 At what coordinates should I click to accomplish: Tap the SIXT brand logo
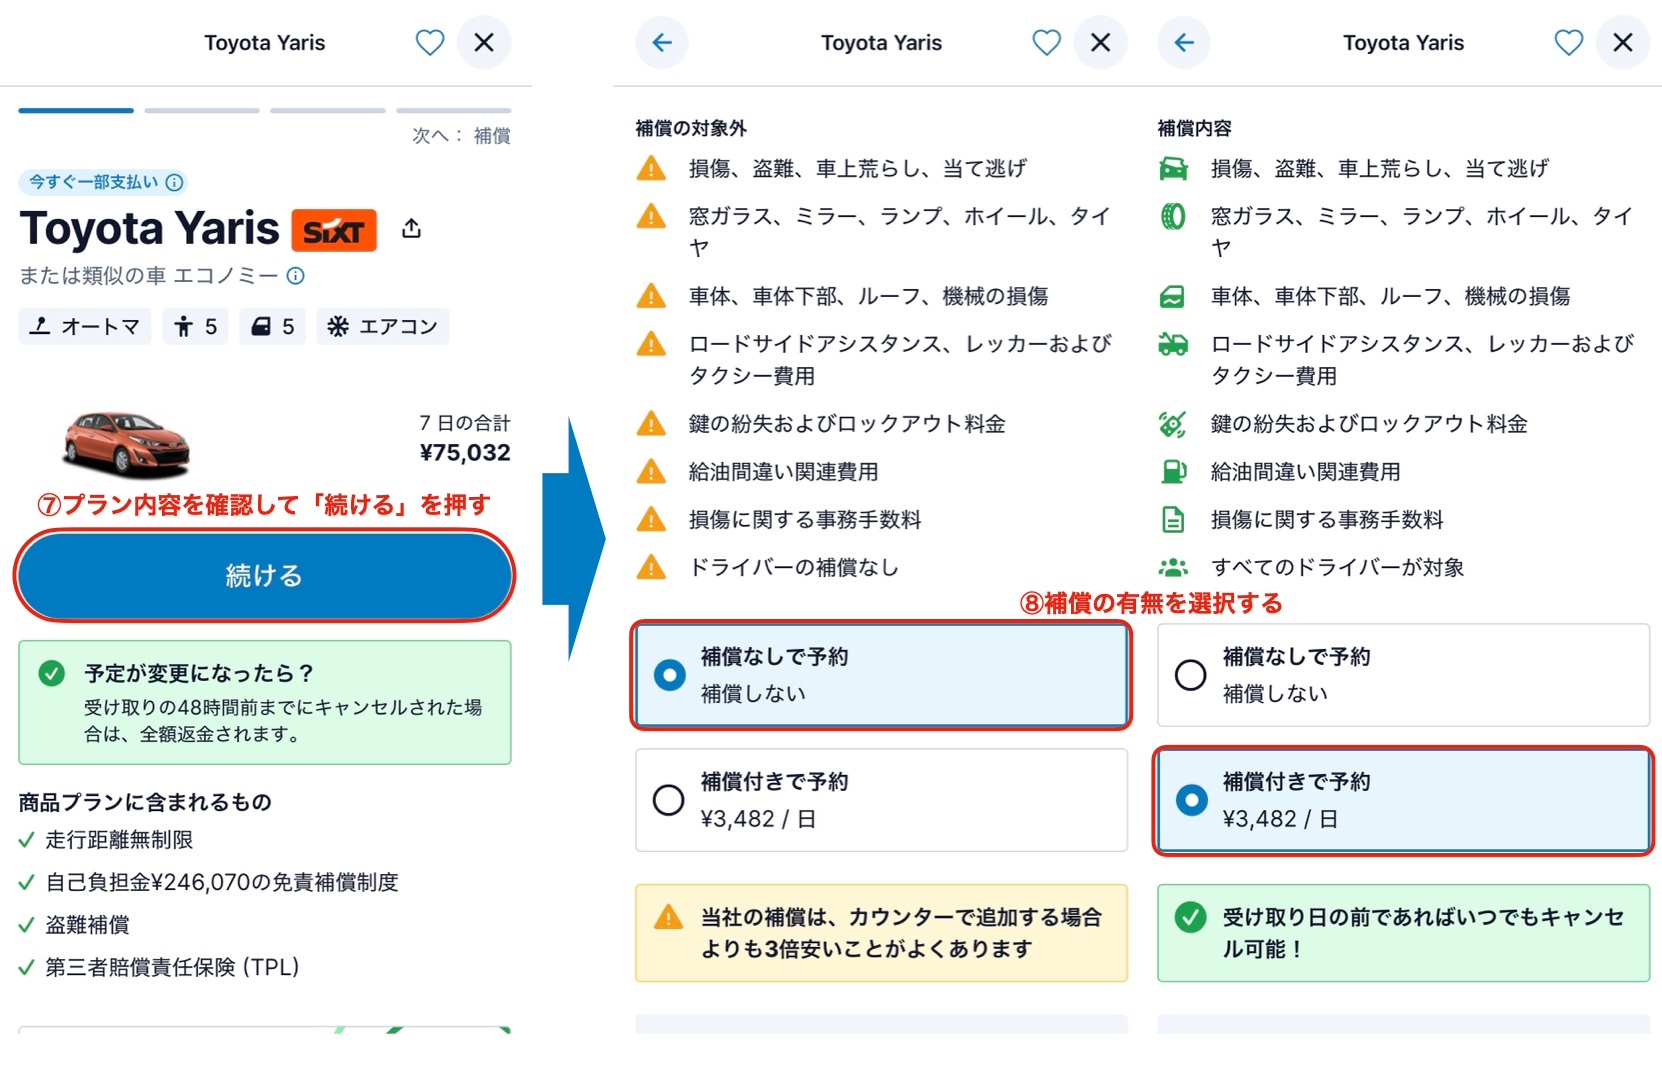(x=334, y=231)
